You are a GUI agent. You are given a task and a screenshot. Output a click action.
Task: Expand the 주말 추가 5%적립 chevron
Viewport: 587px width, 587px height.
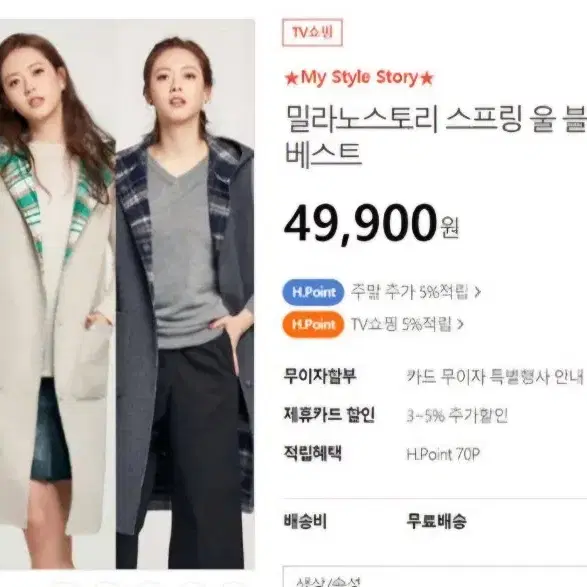(477, 292)
